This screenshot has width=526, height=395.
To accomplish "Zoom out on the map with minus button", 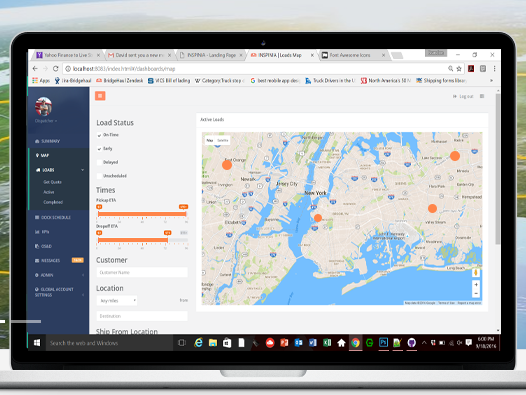I will pos(476,293).
